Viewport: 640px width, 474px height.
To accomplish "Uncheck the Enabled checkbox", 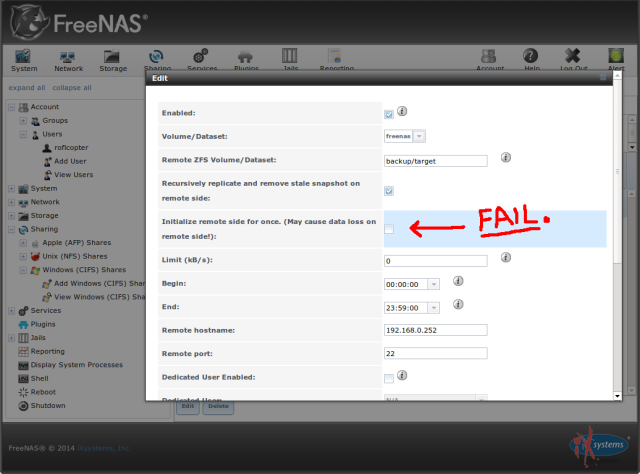I will coord(389,114).
